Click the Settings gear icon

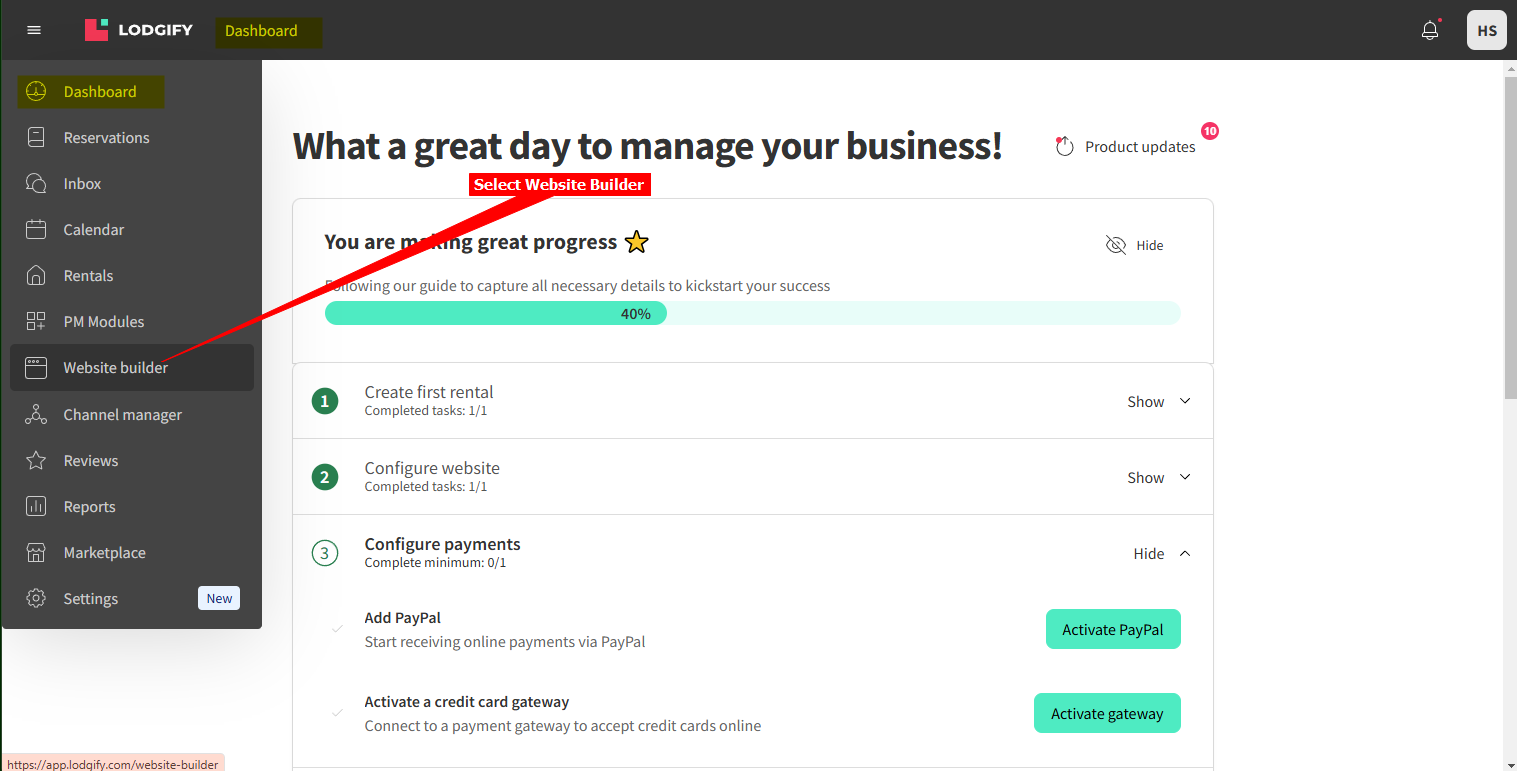click(36, 598)
